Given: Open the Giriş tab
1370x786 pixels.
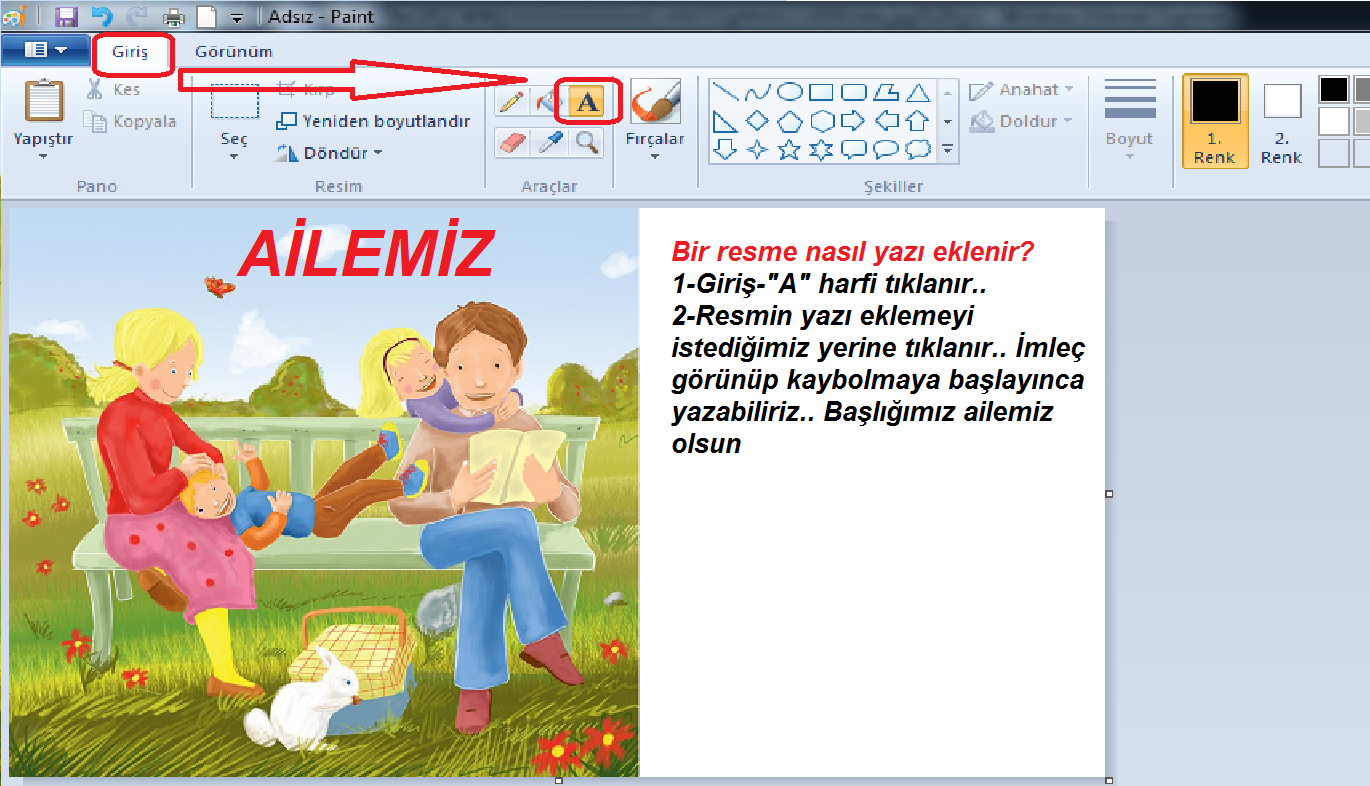Looking at the screenshot, I should (x=130, y=52).
